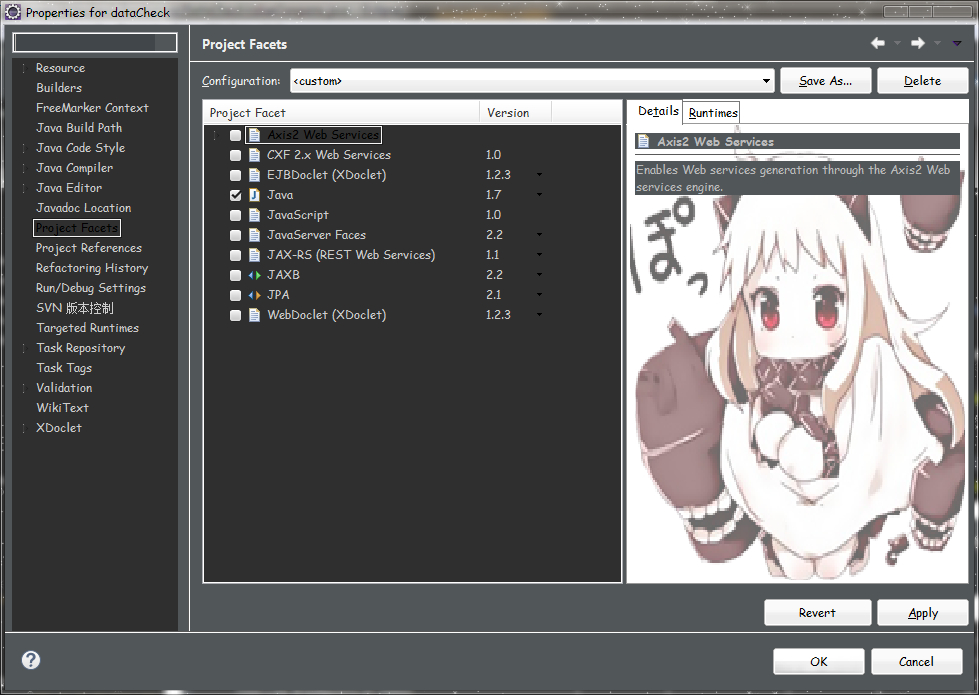
Task: Expand the Resource tree node
Action: (x=24, y=68)
